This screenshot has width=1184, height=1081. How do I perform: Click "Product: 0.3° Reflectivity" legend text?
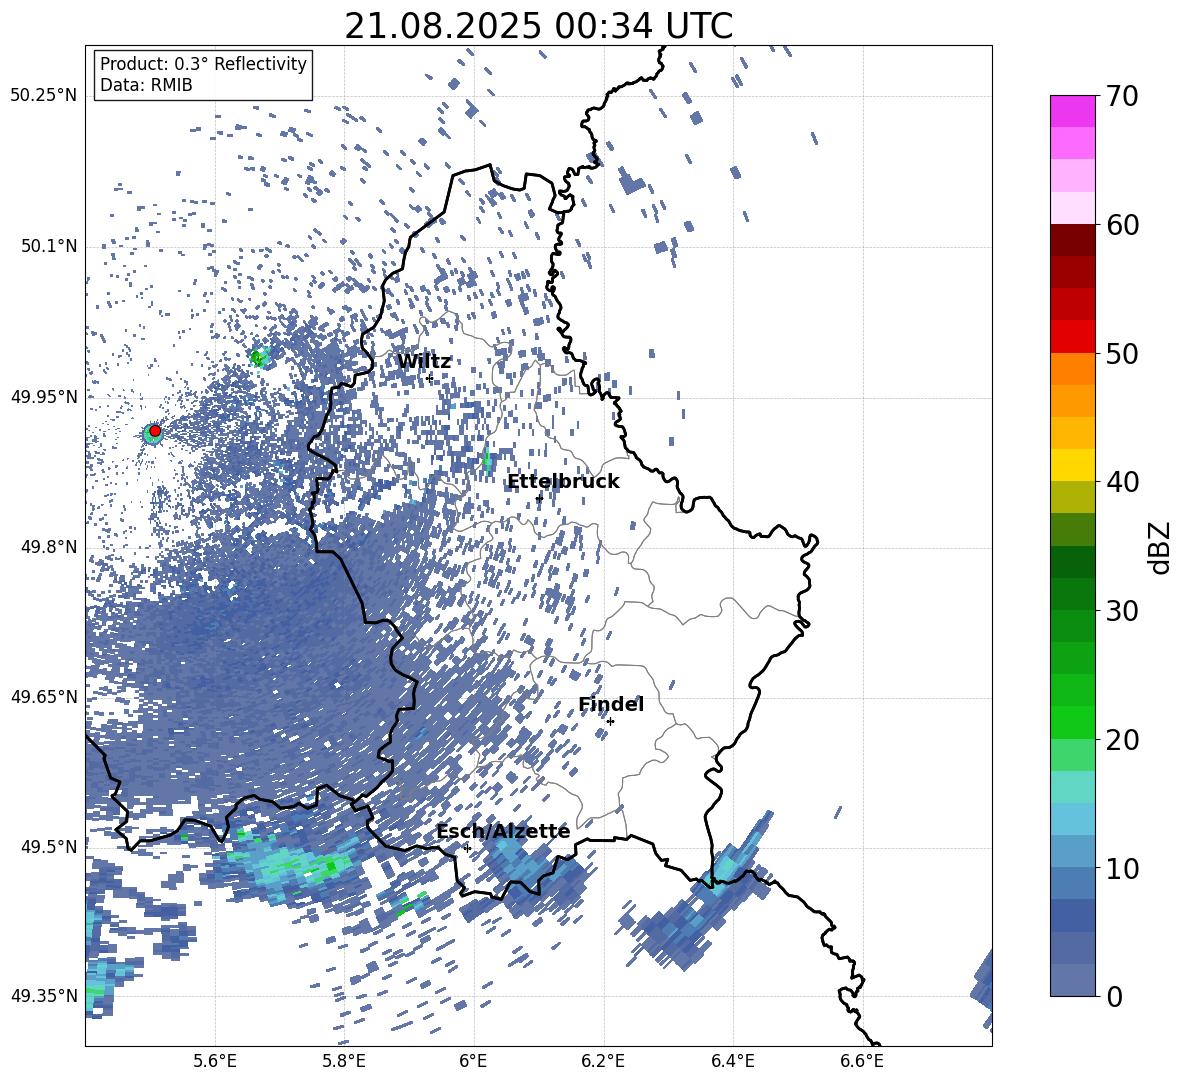pyautogui.click(x=203, y=64)
